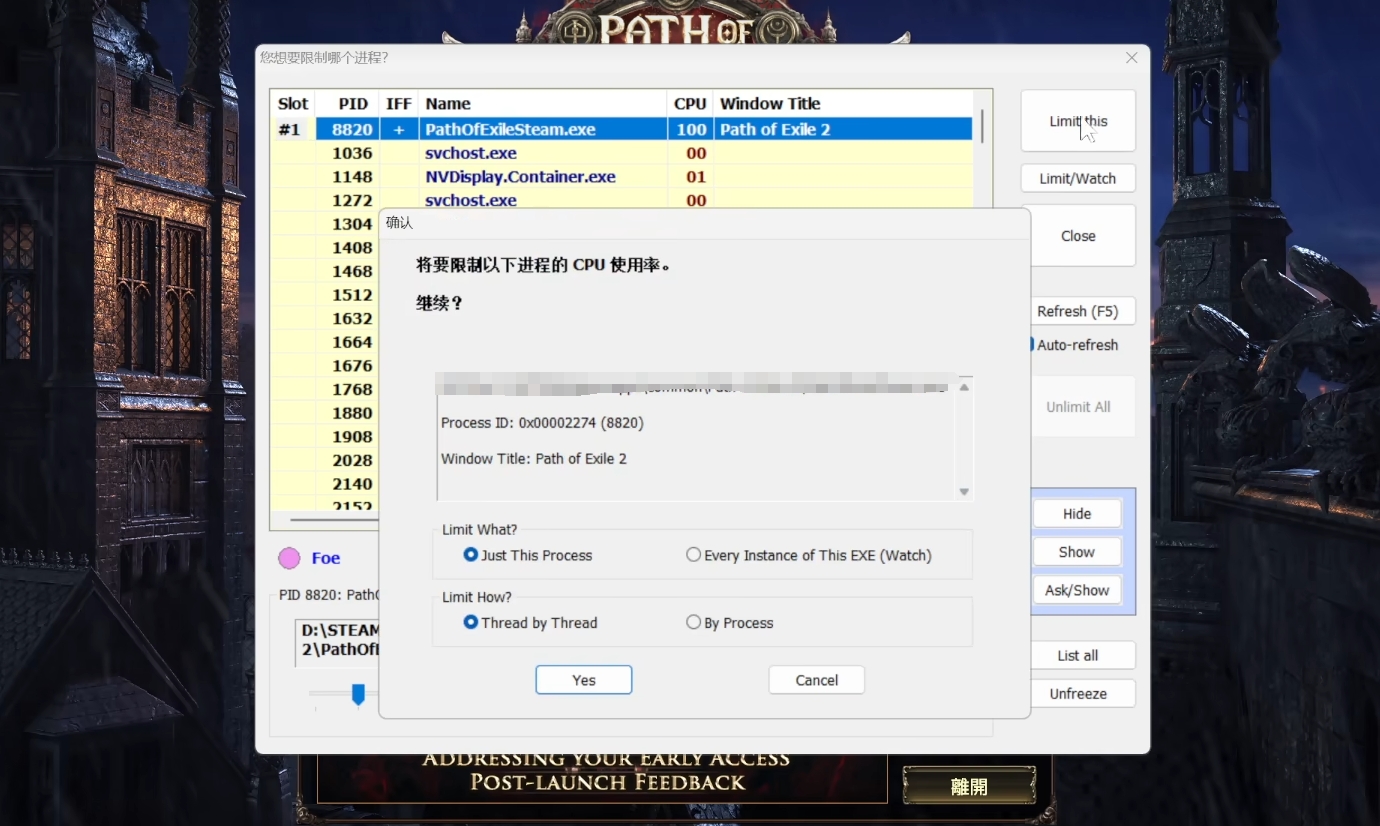1380x826 pixels.
Task: Open the Limit/Watch function
Action: pos(1077,177)
